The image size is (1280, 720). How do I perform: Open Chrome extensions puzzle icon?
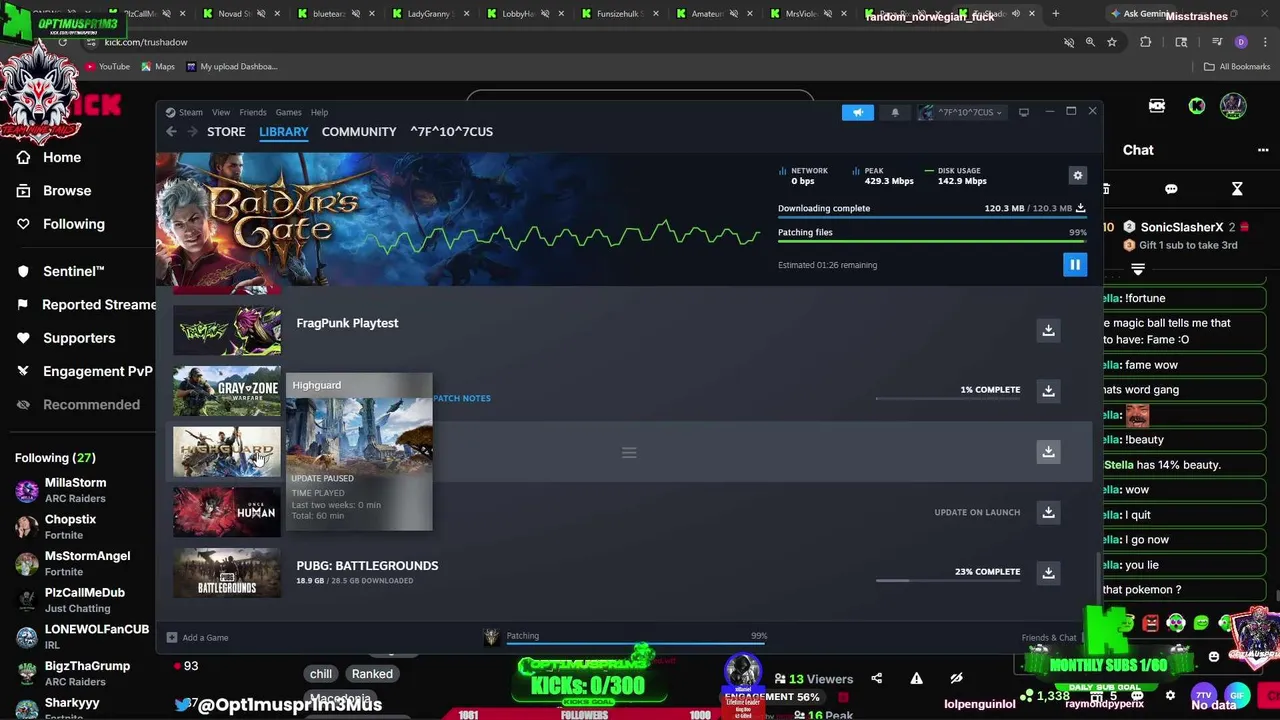1146,42
